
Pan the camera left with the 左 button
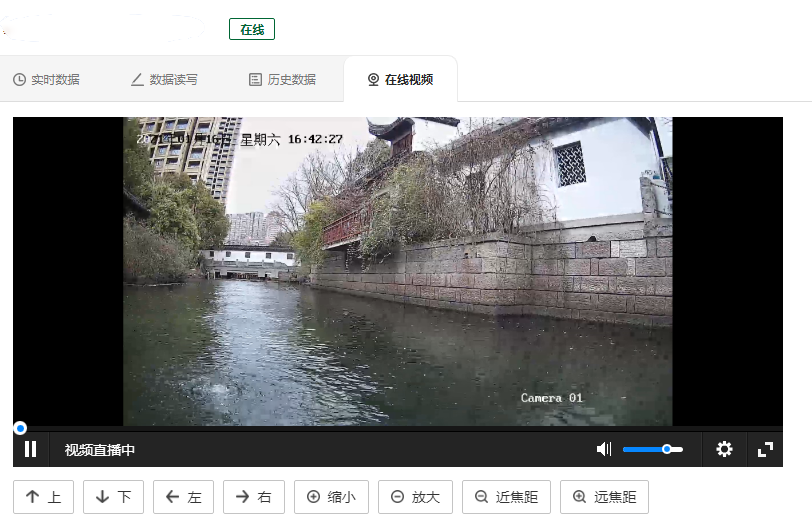(x=183, y=497)
